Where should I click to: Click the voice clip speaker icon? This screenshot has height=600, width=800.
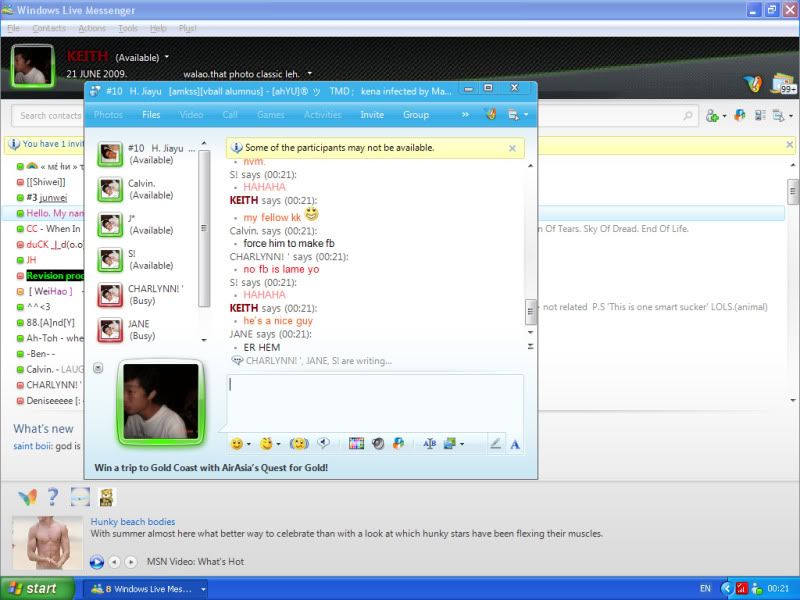click(x=324, y=443)
